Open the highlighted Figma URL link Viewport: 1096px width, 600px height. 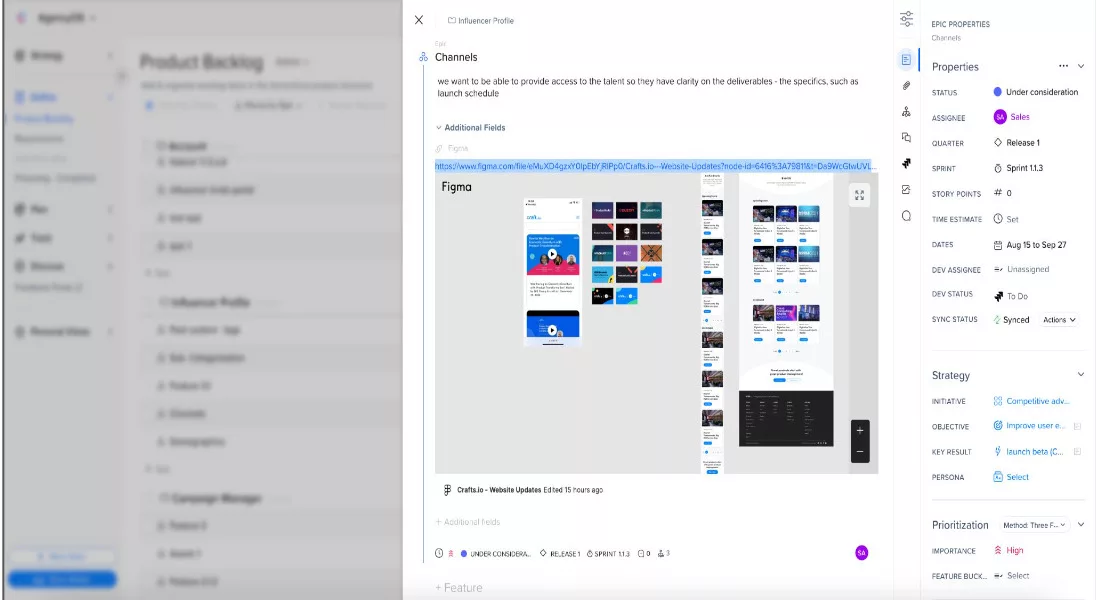coord(655,165)
